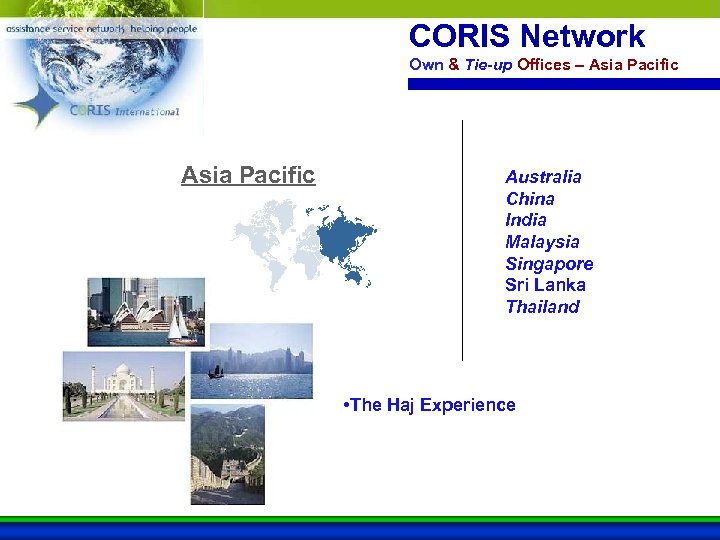Select Thailand in the country list

click(x=542, y=307)
